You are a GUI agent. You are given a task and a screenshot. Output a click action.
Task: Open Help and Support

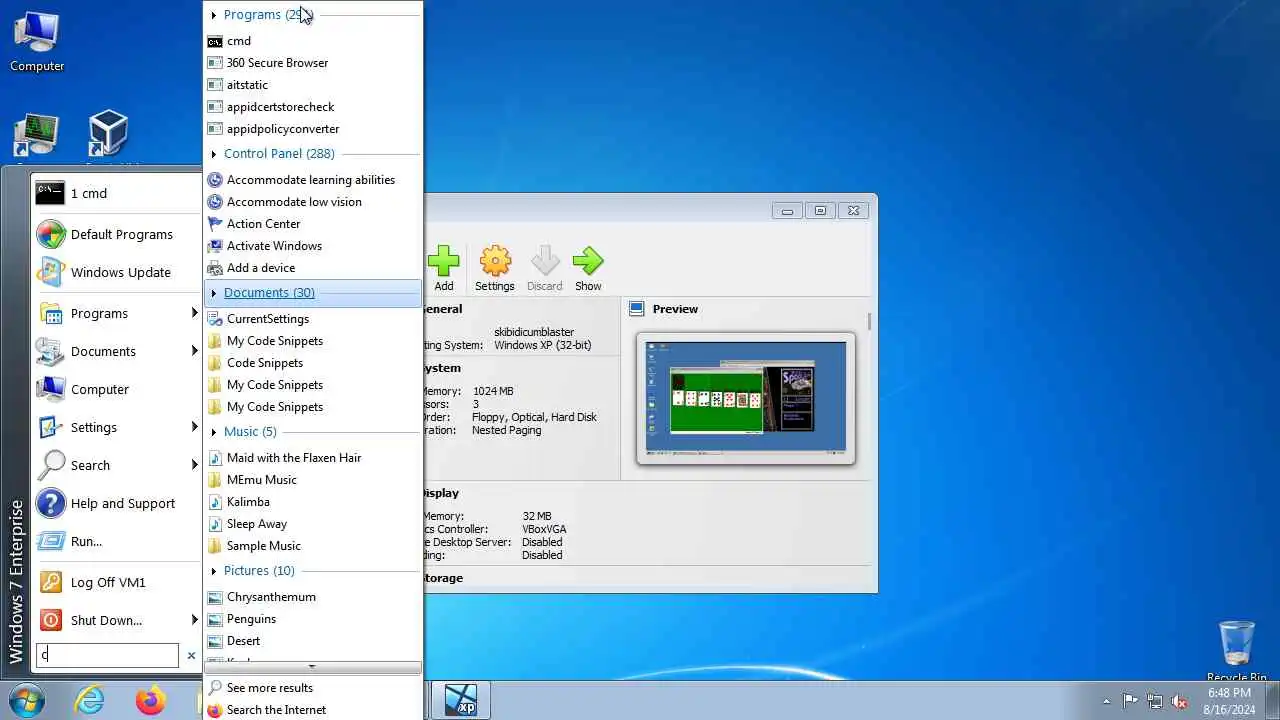tap(117, 503)
